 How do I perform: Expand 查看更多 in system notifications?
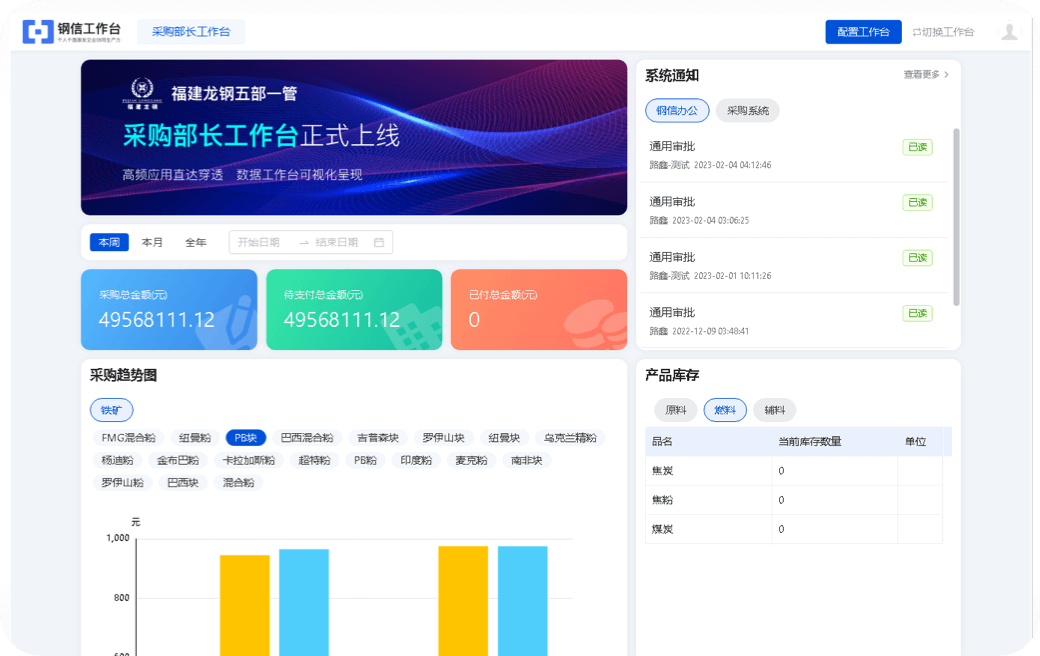pyautogui.click(x=925, y=75)
